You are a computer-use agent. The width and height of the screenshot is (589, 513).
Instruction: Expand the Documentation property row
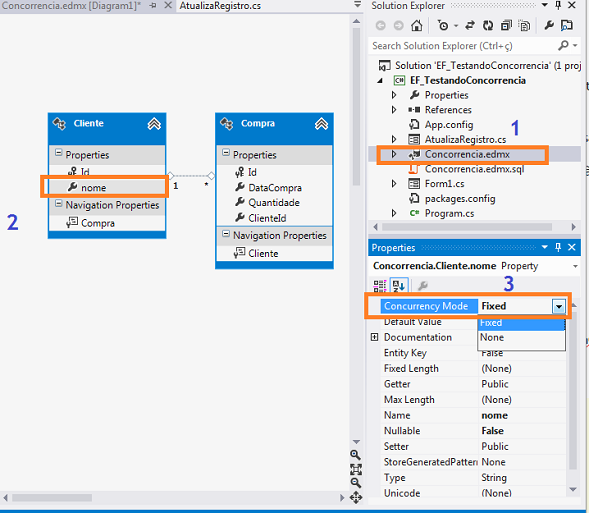(x=374, y=337)
